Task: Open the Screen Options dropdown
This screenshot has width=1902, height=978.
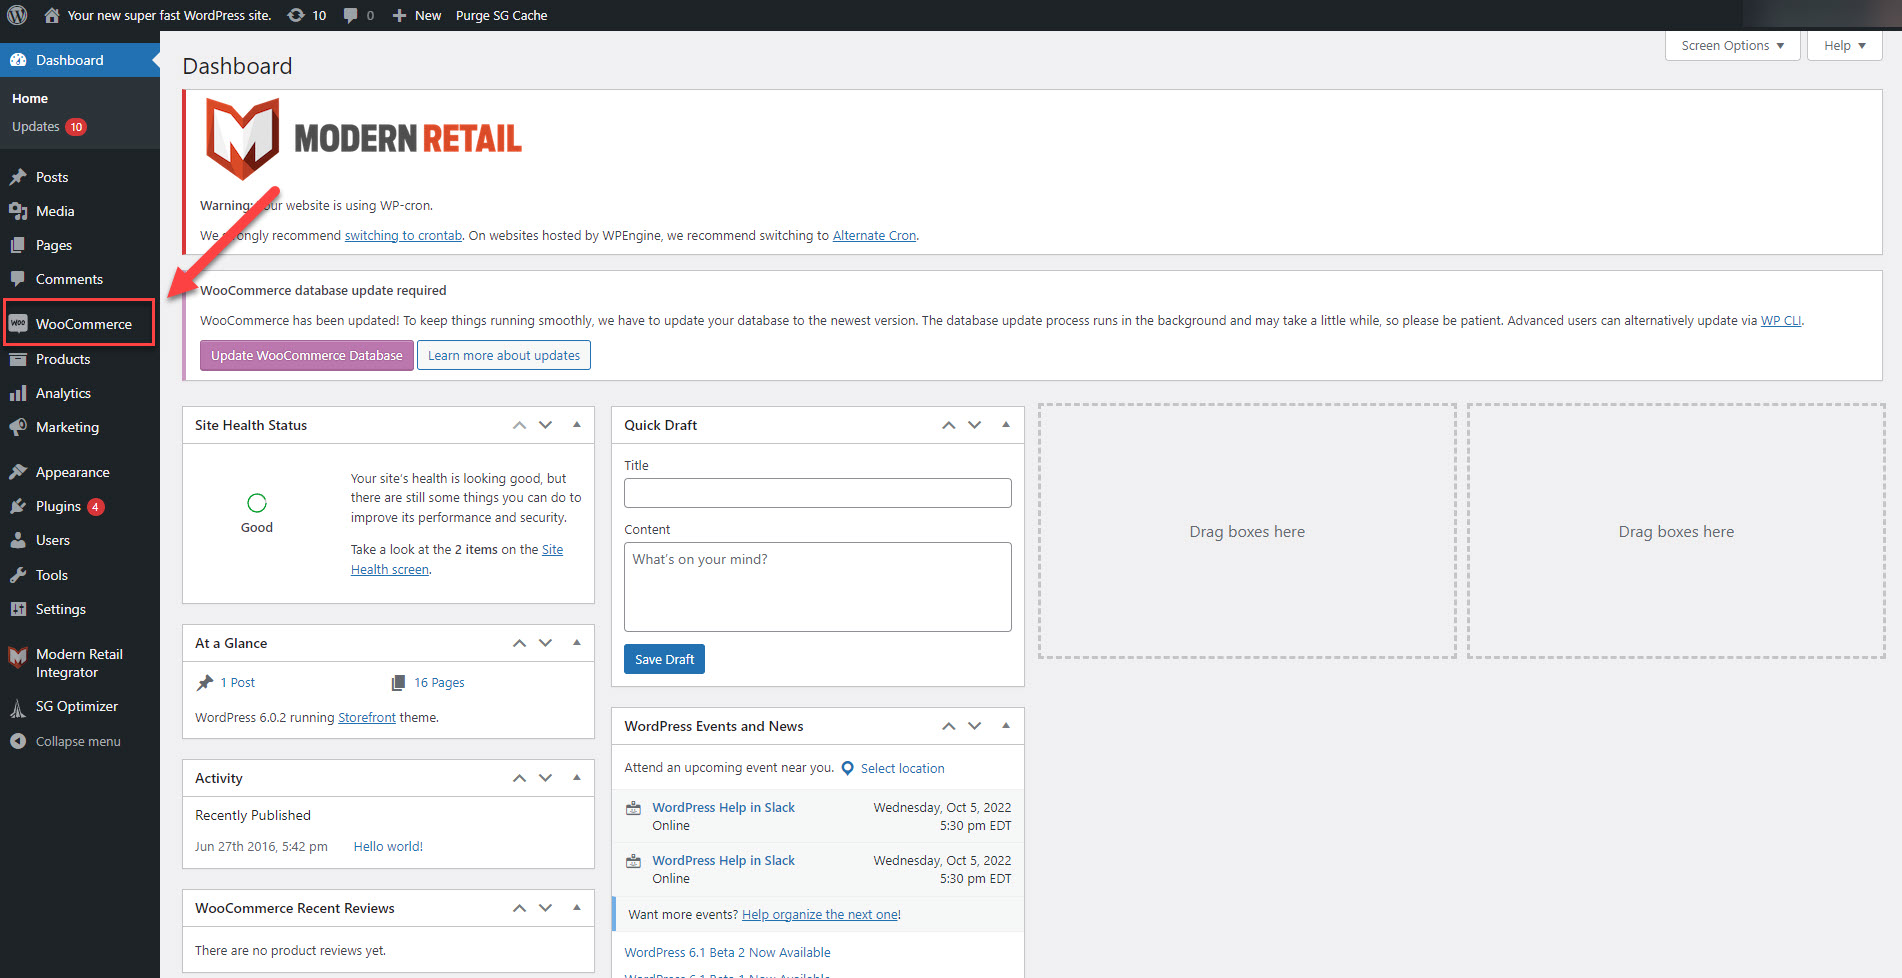Action: (1732, 46)
